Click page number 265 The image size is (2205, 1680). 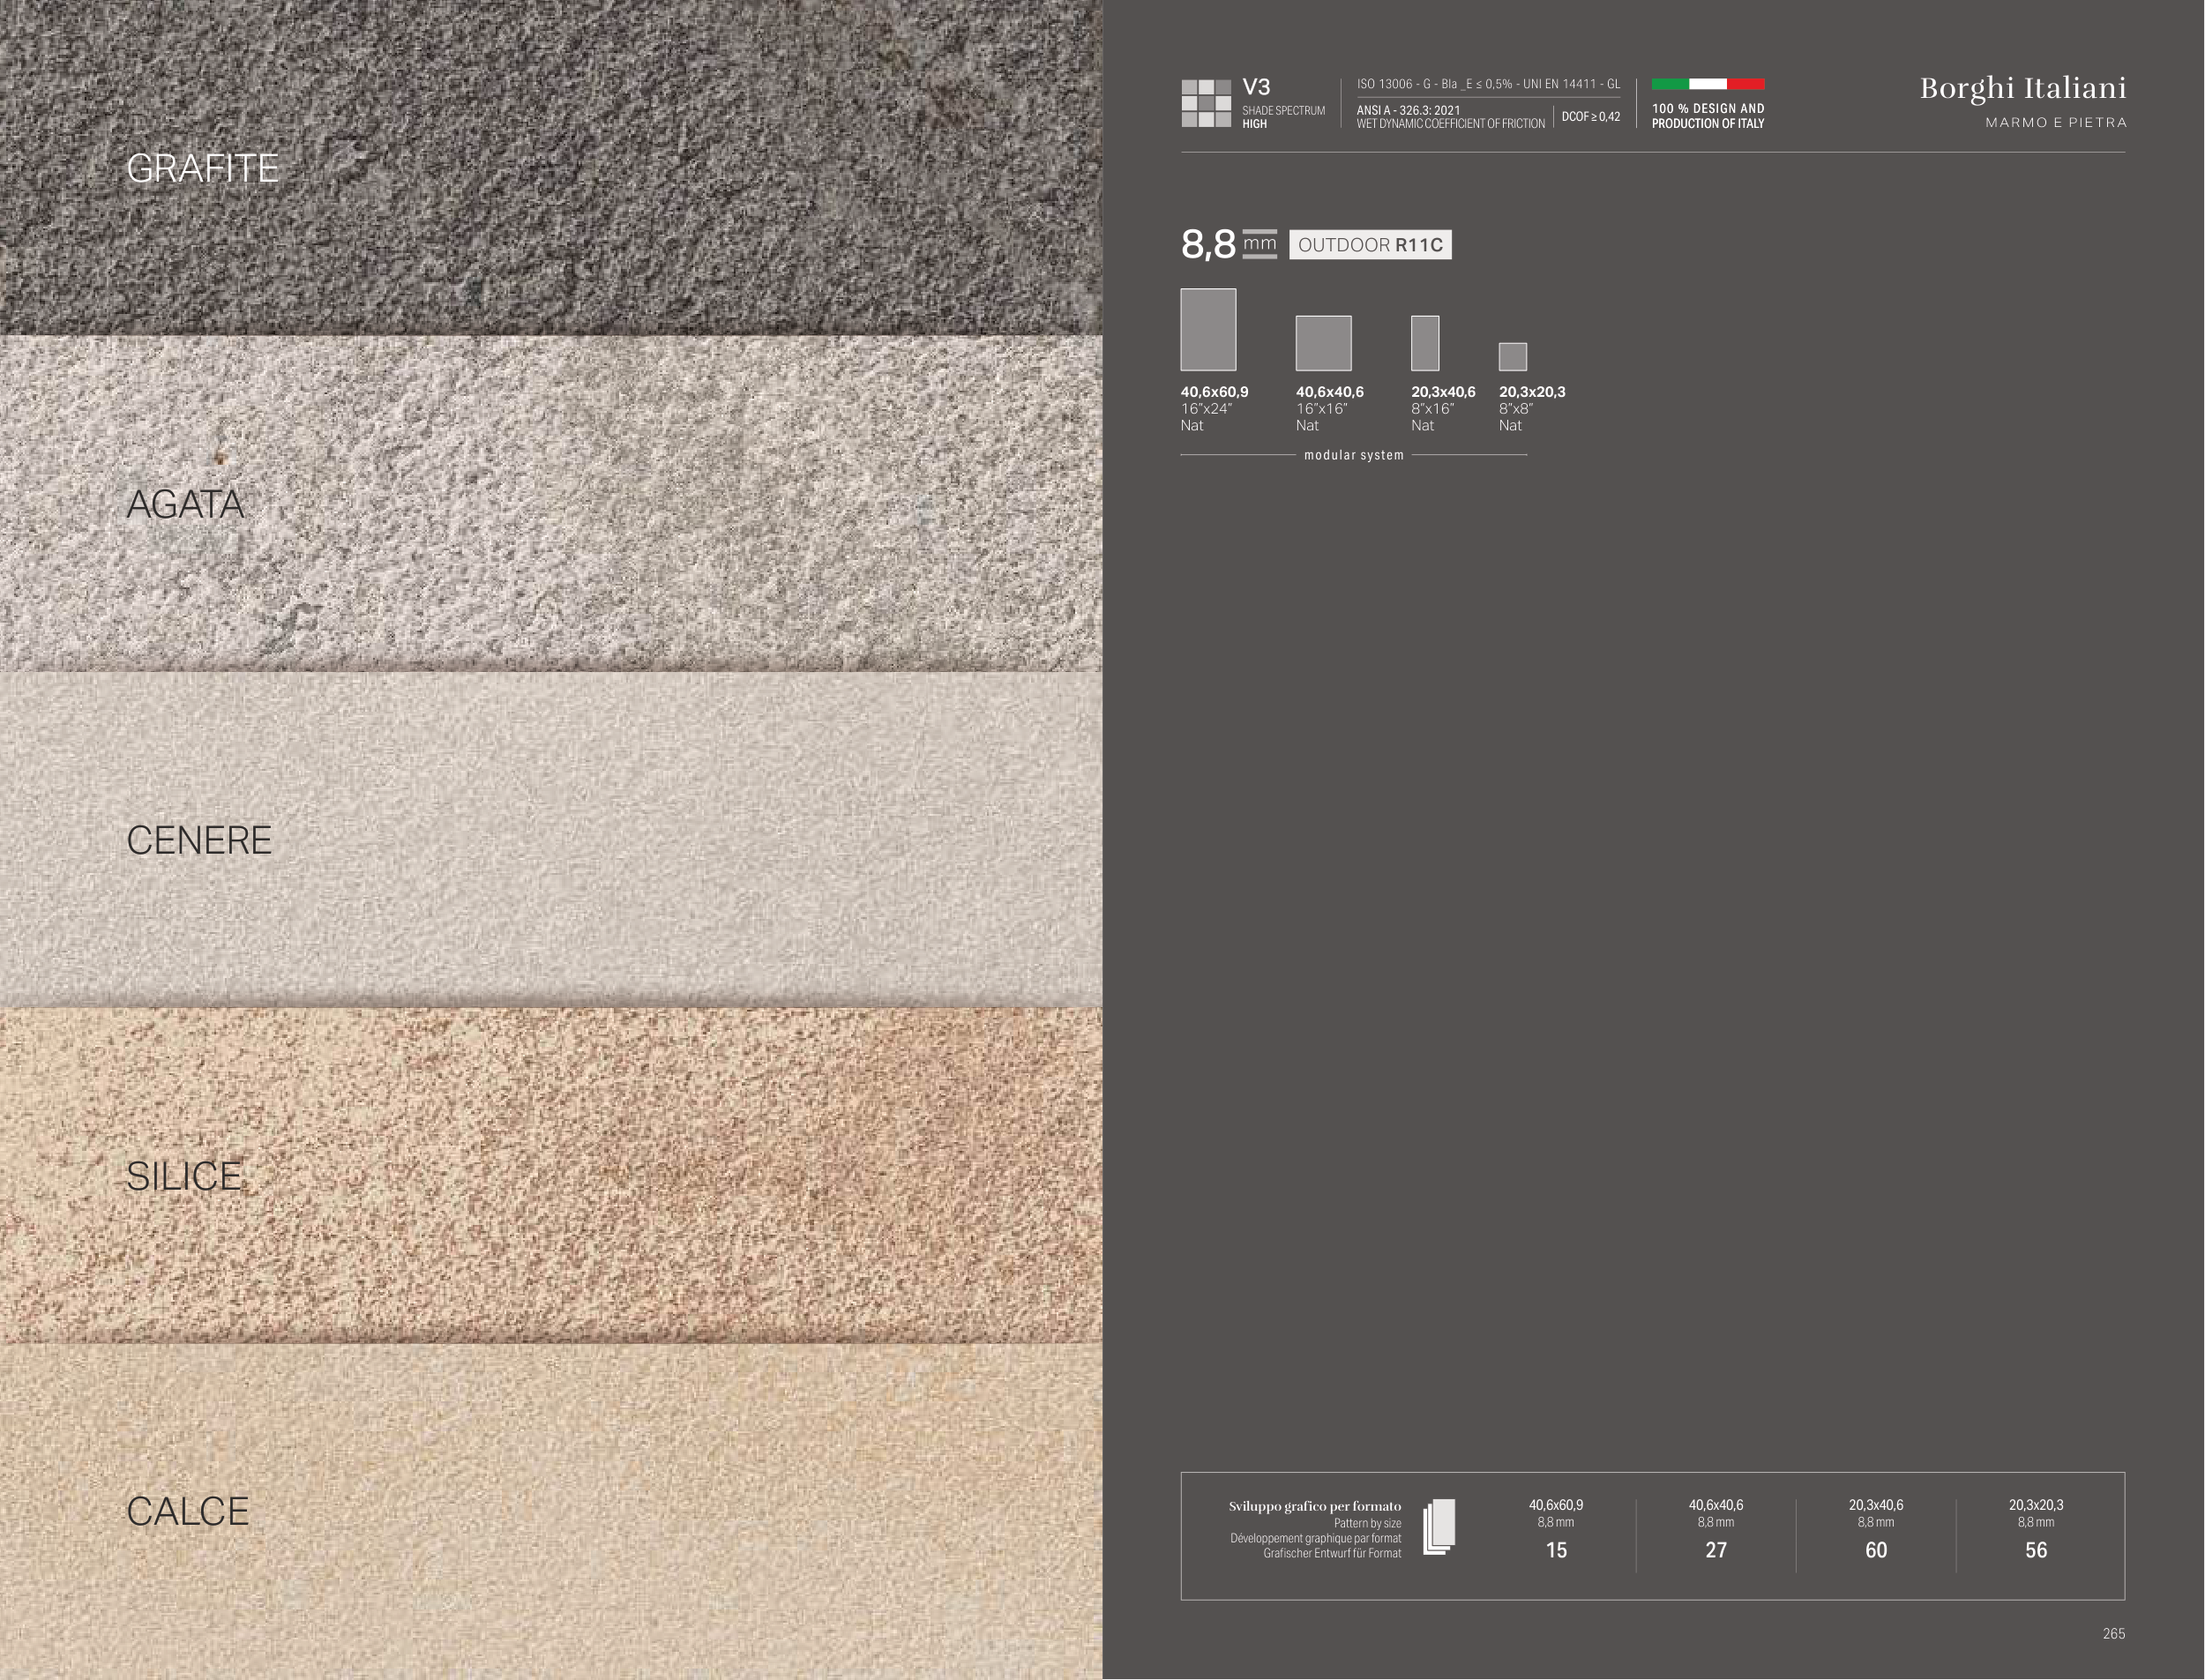click(x=2113, y=1633)
